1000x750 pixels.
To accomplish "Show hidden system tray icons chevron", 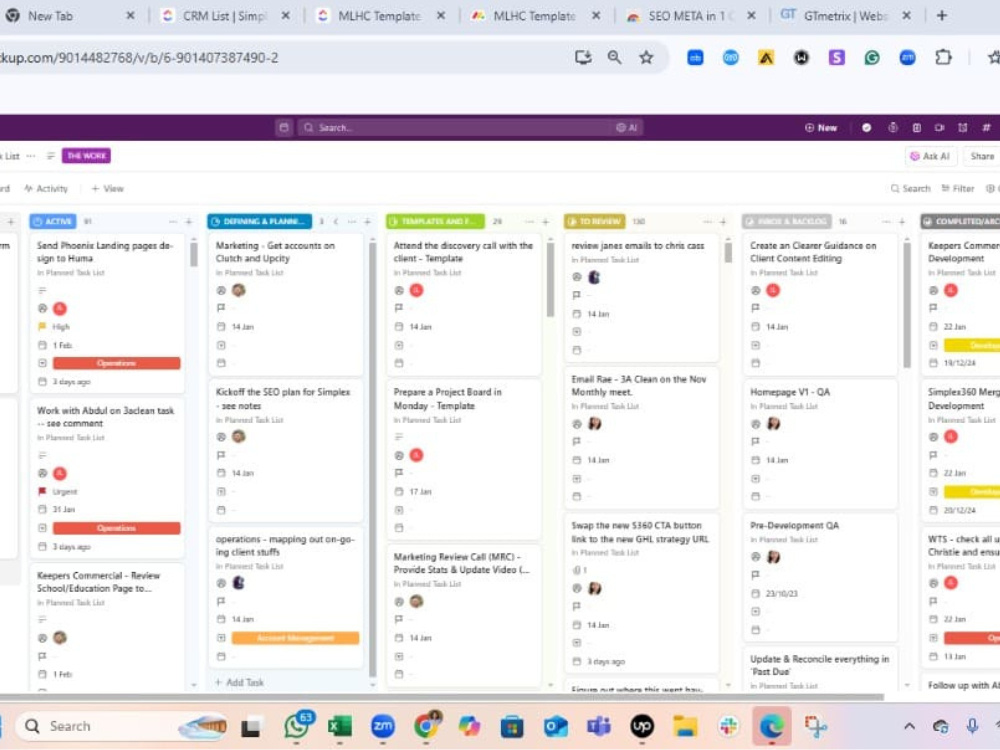I will point(909,726).
